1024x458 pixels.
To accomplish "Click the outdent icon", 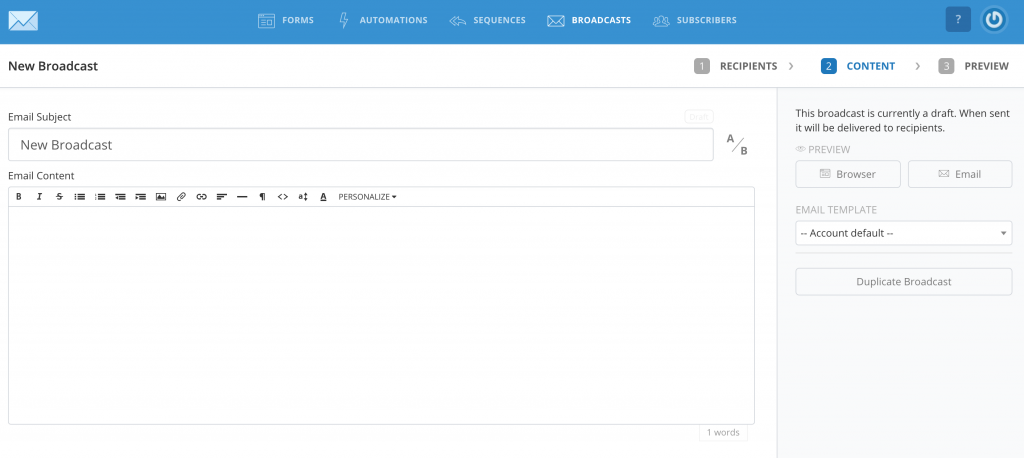I will [x=120, y=197].
